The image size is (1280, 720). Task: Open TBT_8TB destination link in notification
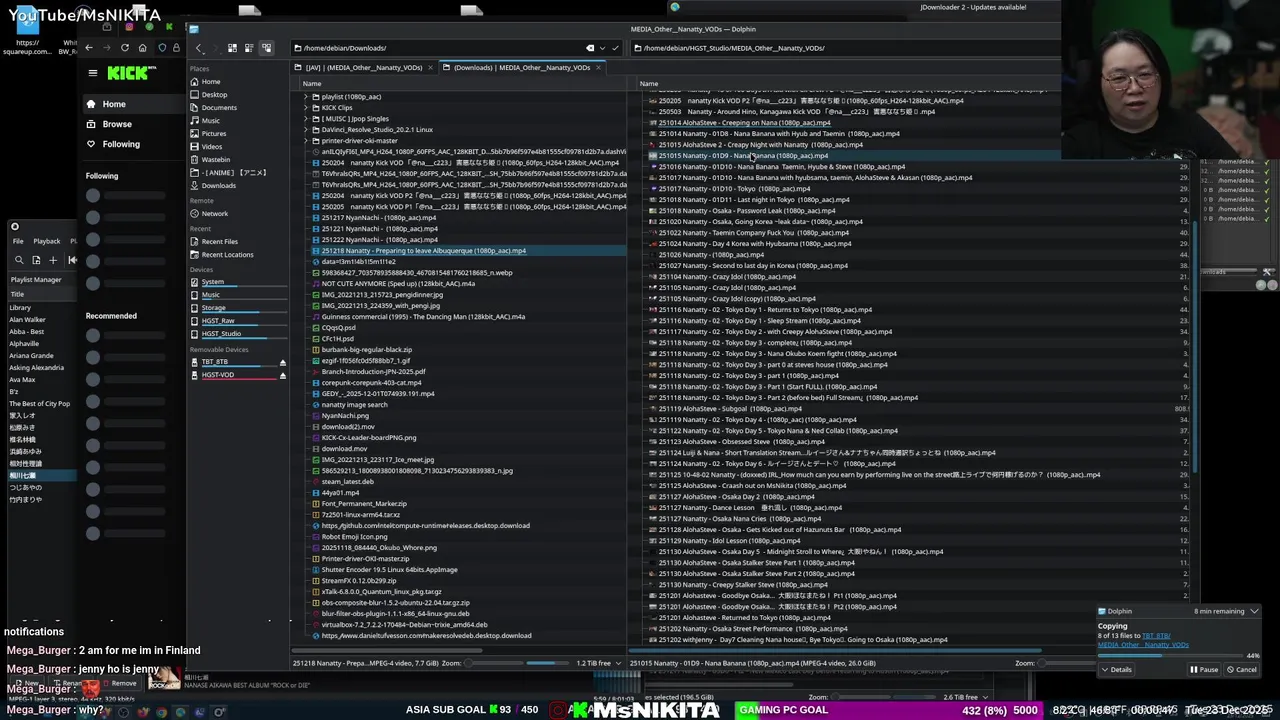pos(1156,636)
